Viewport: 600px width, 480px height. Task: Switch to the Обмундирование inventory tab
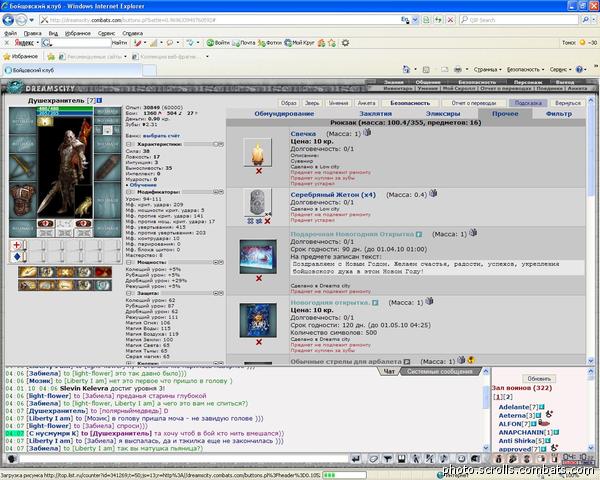(284, 114)
